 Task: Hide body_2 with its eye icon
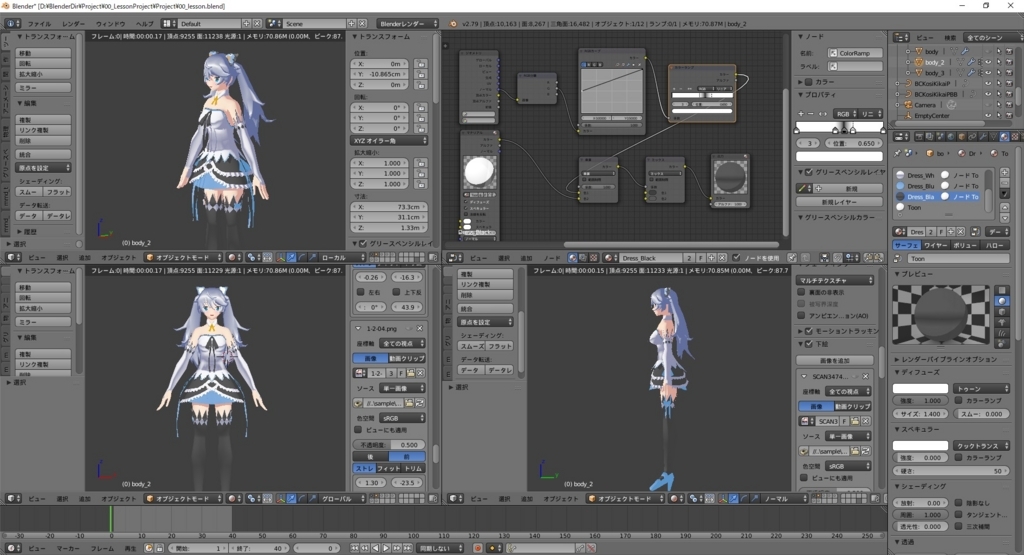[988, 63]
